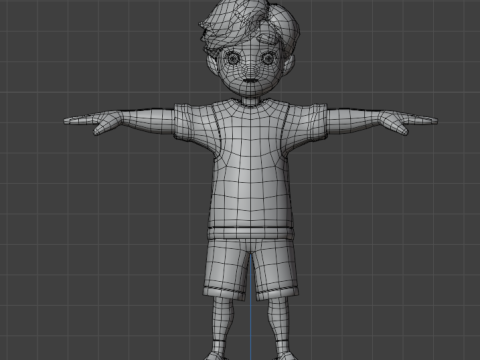This screenshot has height=360, width=480.
Task: Click the character's neck
Action: pyautogui.click(x=251, y=101)
